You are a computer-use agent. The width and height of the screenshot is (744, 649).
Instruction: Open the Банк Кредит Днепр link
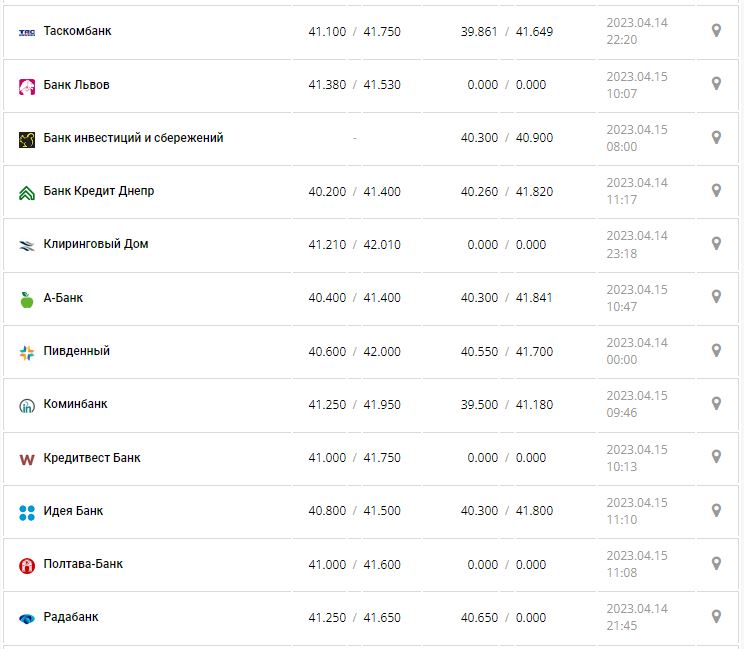click(99, 191)
